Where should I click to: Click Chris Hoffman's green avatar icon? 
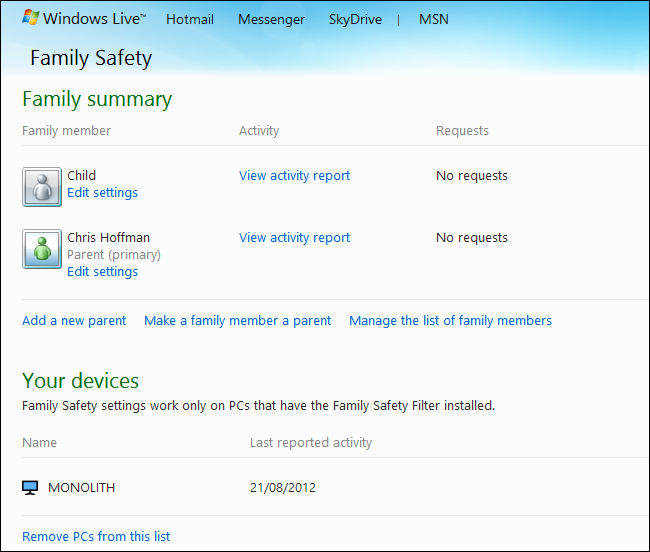coord(42,249)
